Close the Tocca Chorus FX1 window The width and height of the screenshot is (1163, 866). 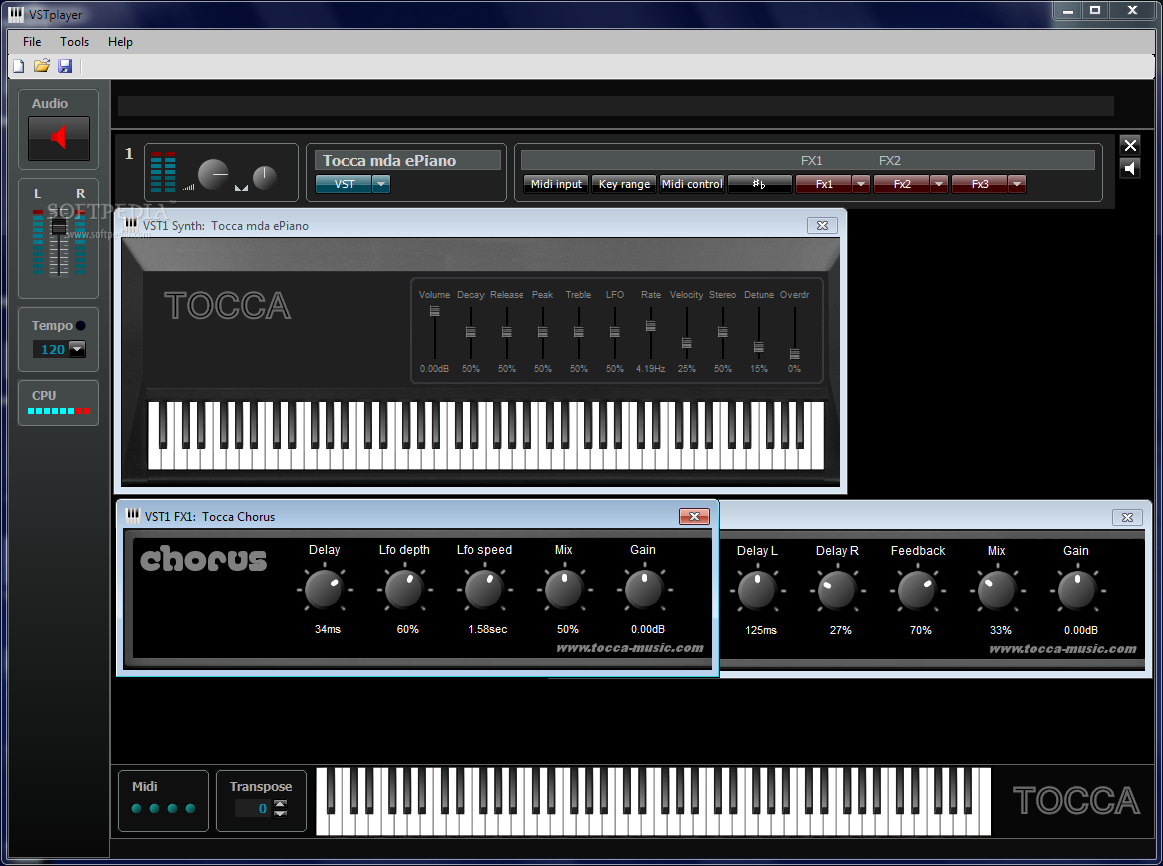pyautogui.click(x=694, y=516)
